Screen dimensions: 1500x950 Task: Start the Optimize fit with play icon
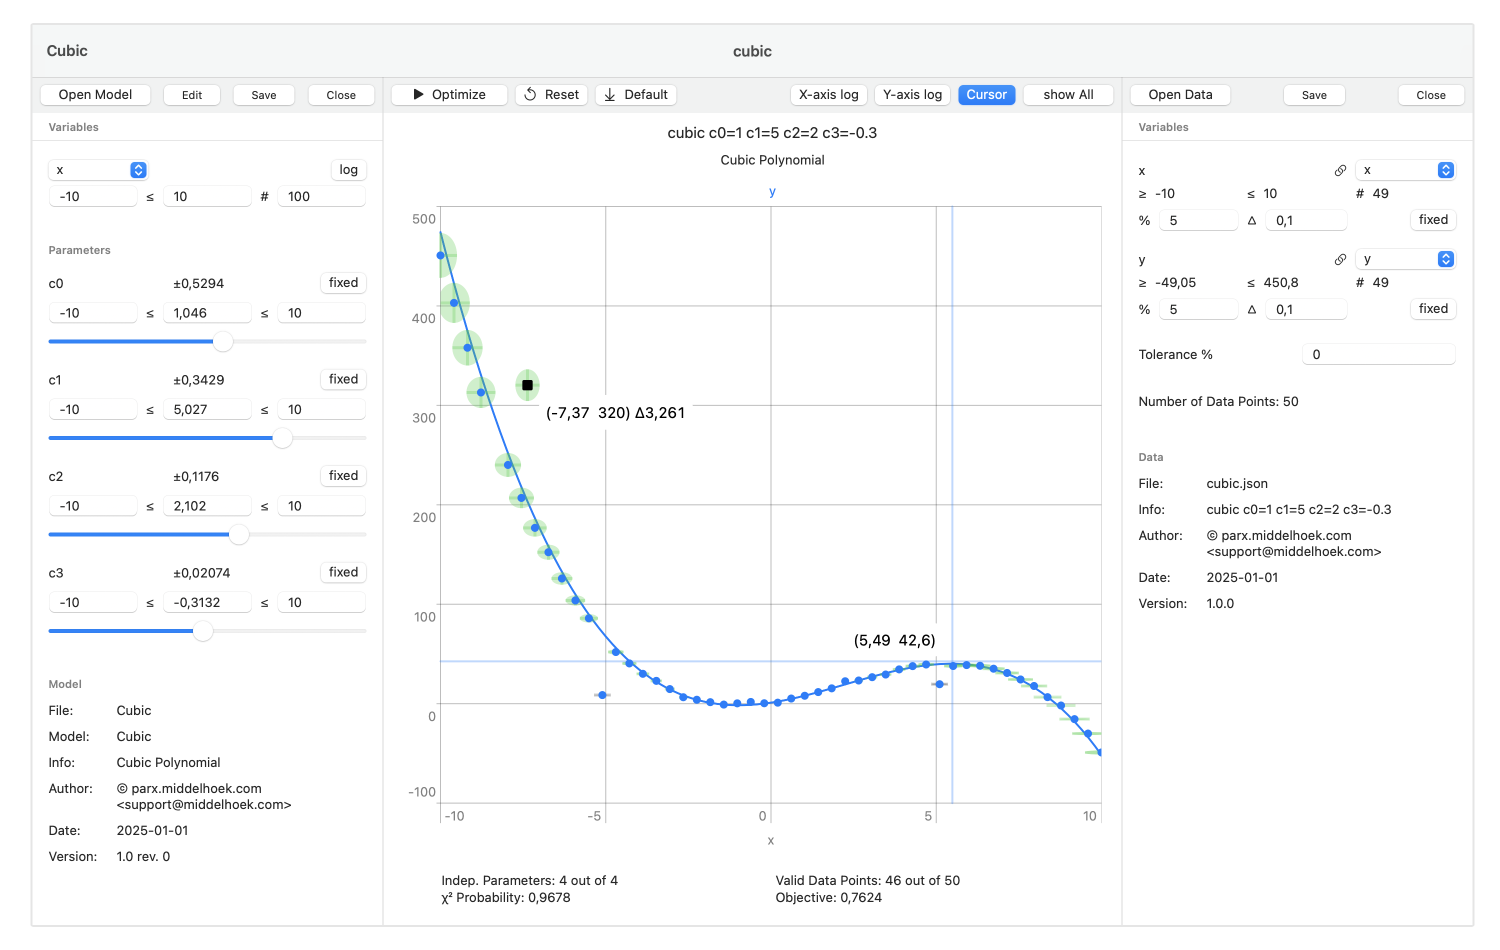(x=449, y=95)
